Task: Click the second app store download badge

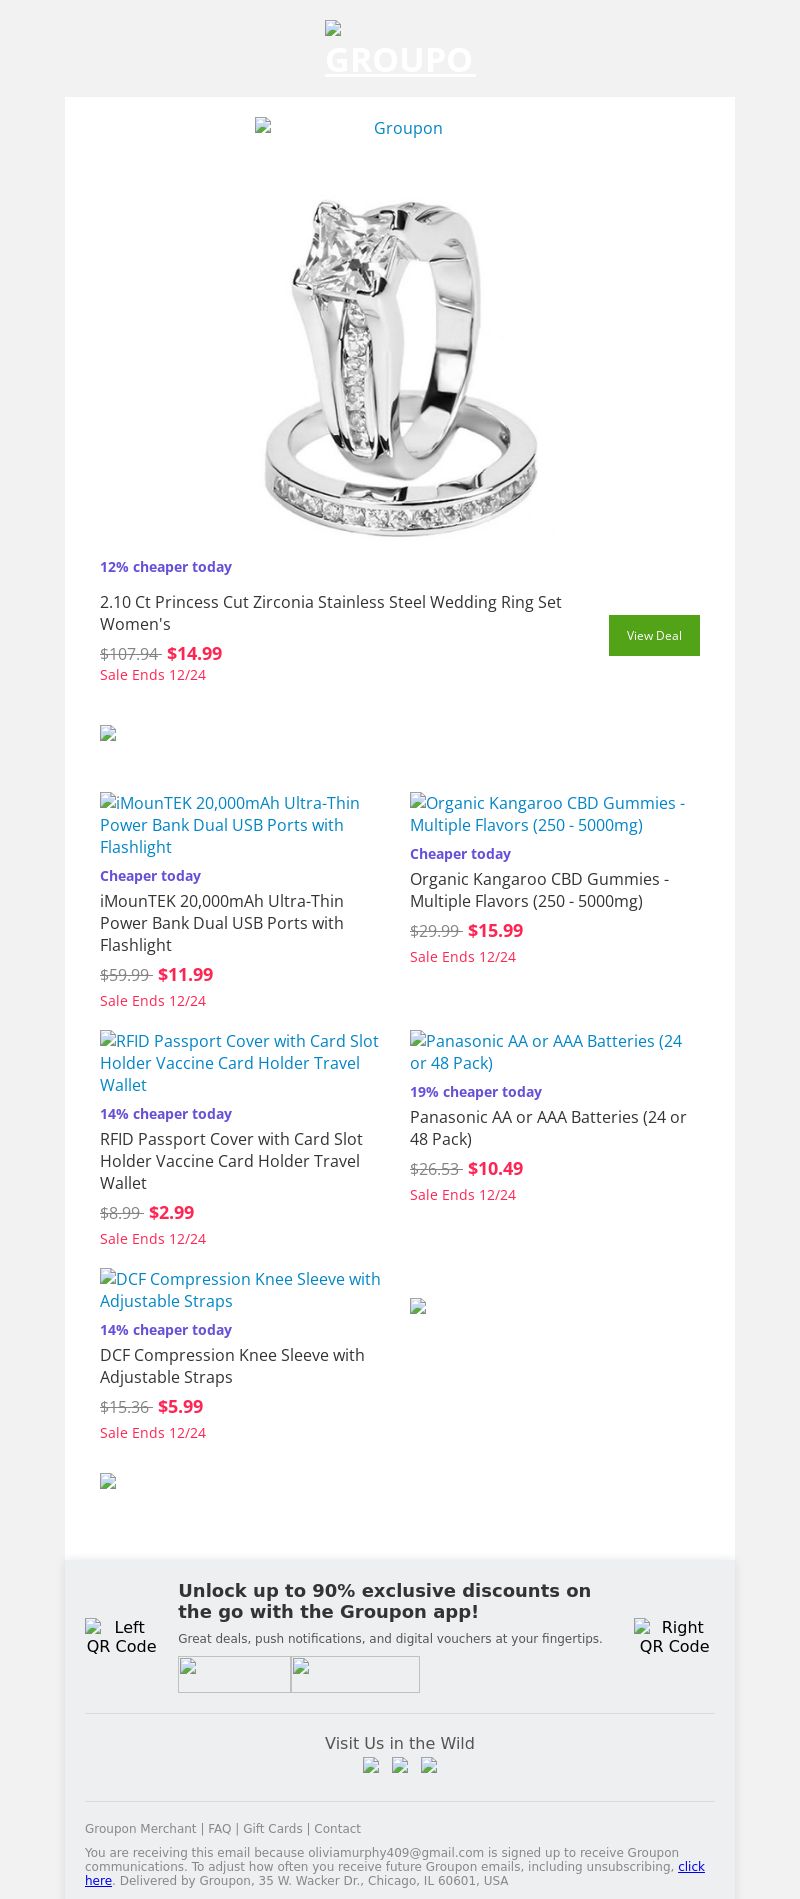Action: [355, 1674]
